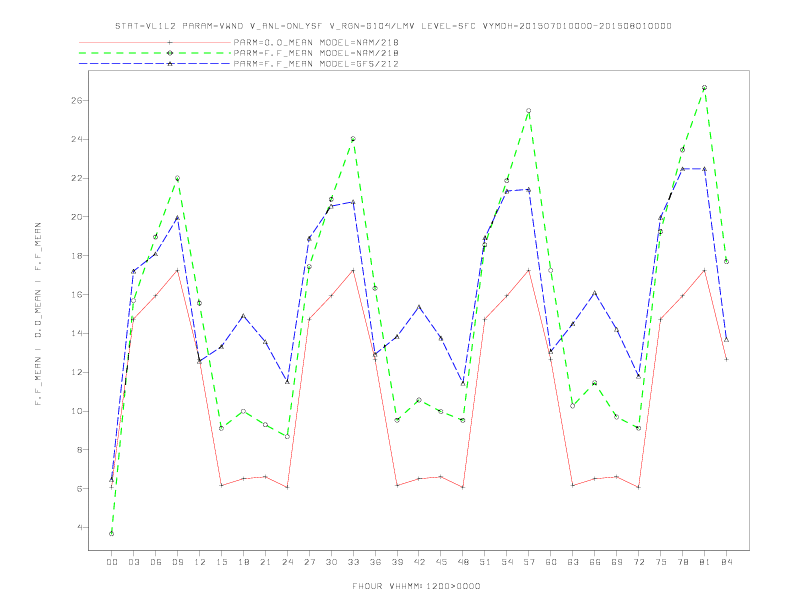Image resolution: width=792 pixels, height=612 pixels.
Task: Click x-axis forecast hour label 21
Action: pos(265,562)
